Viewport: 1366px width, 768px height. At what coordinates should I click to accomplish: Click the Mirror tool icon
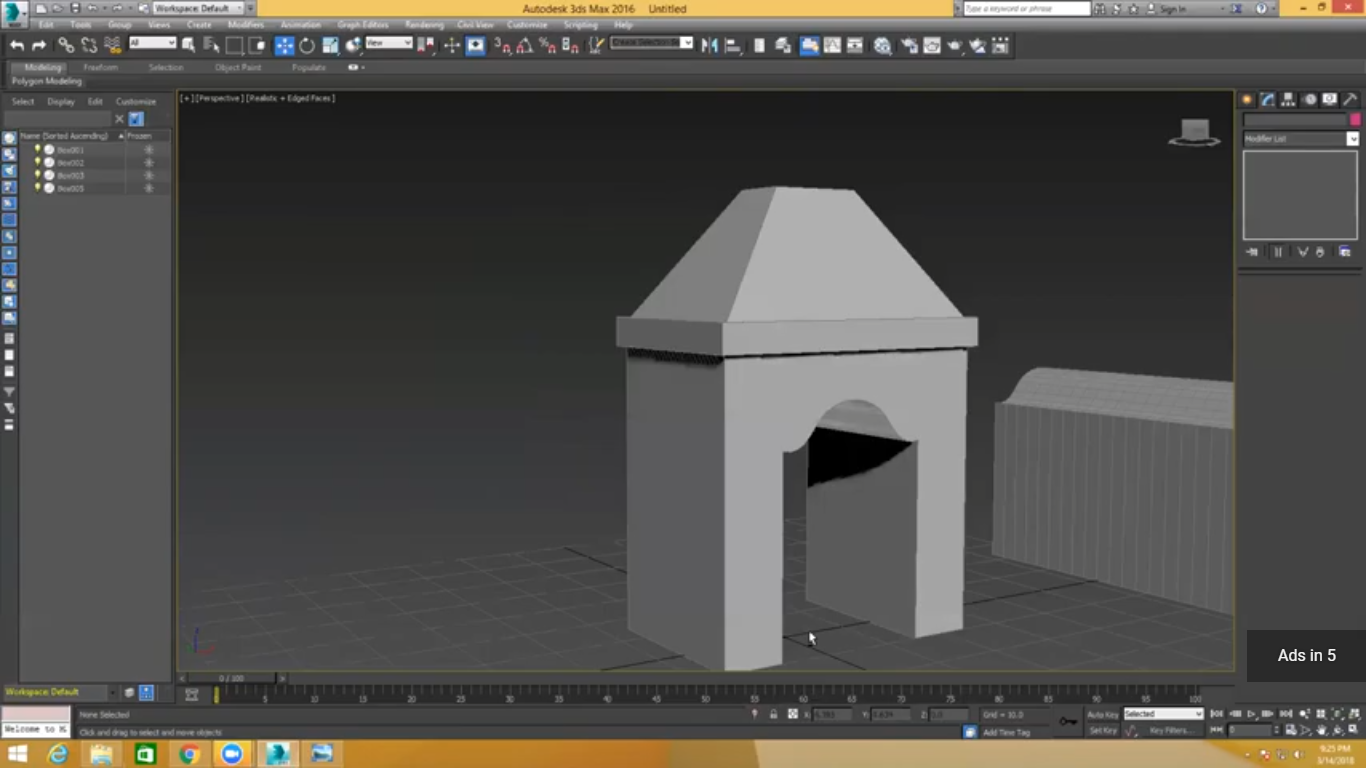[709, 45]
